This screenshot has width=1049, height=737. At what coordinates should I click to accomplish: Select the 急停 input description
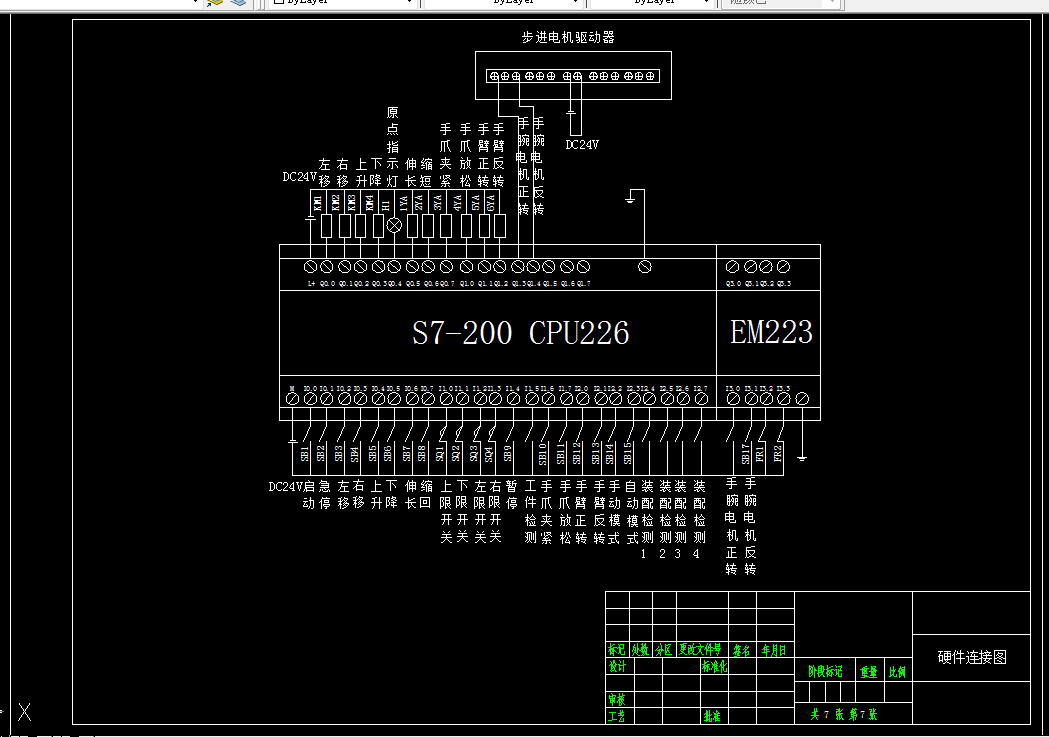pos(325,495)
